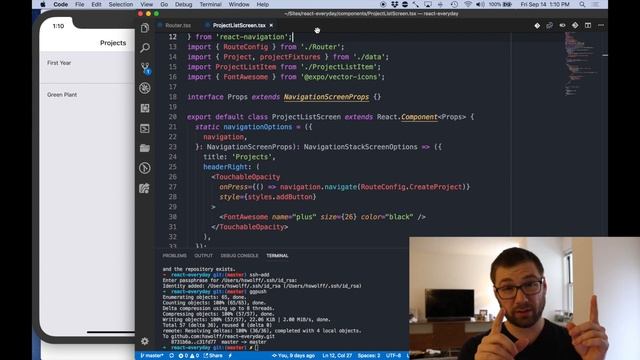Open the Window menu
This screenshot has height=360, width=640.
[239, 4]
